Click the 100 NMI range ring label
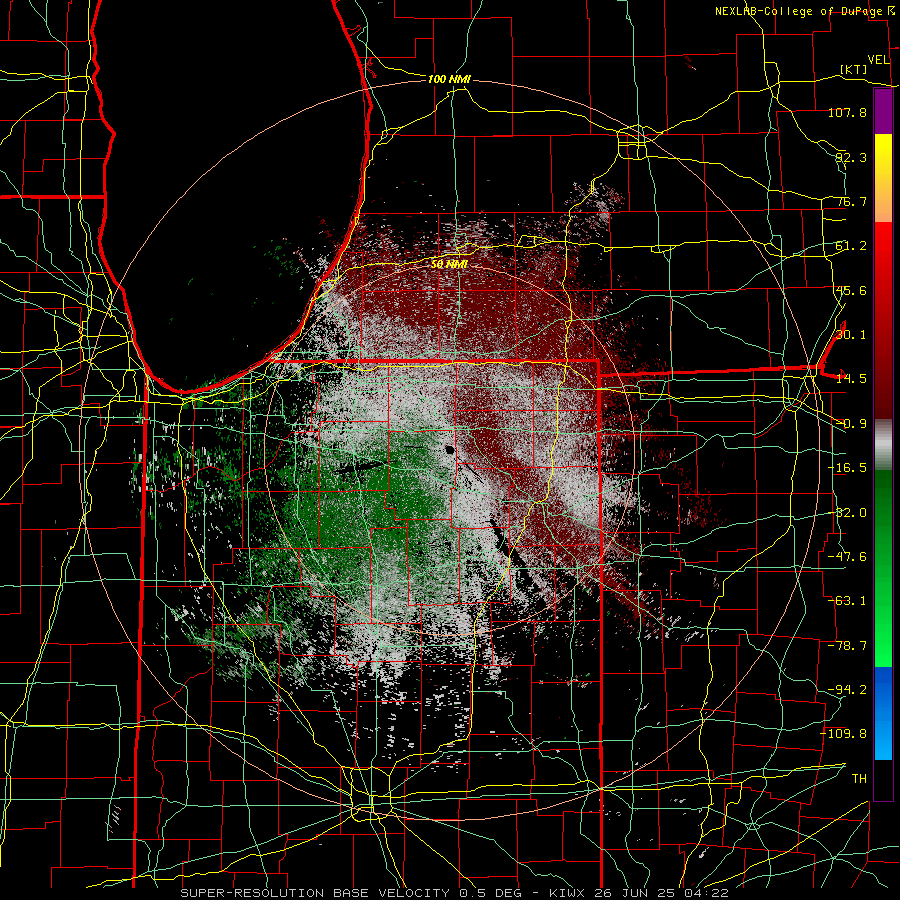Viewport: 900px width, 900px height. click(x=449, y=79)
